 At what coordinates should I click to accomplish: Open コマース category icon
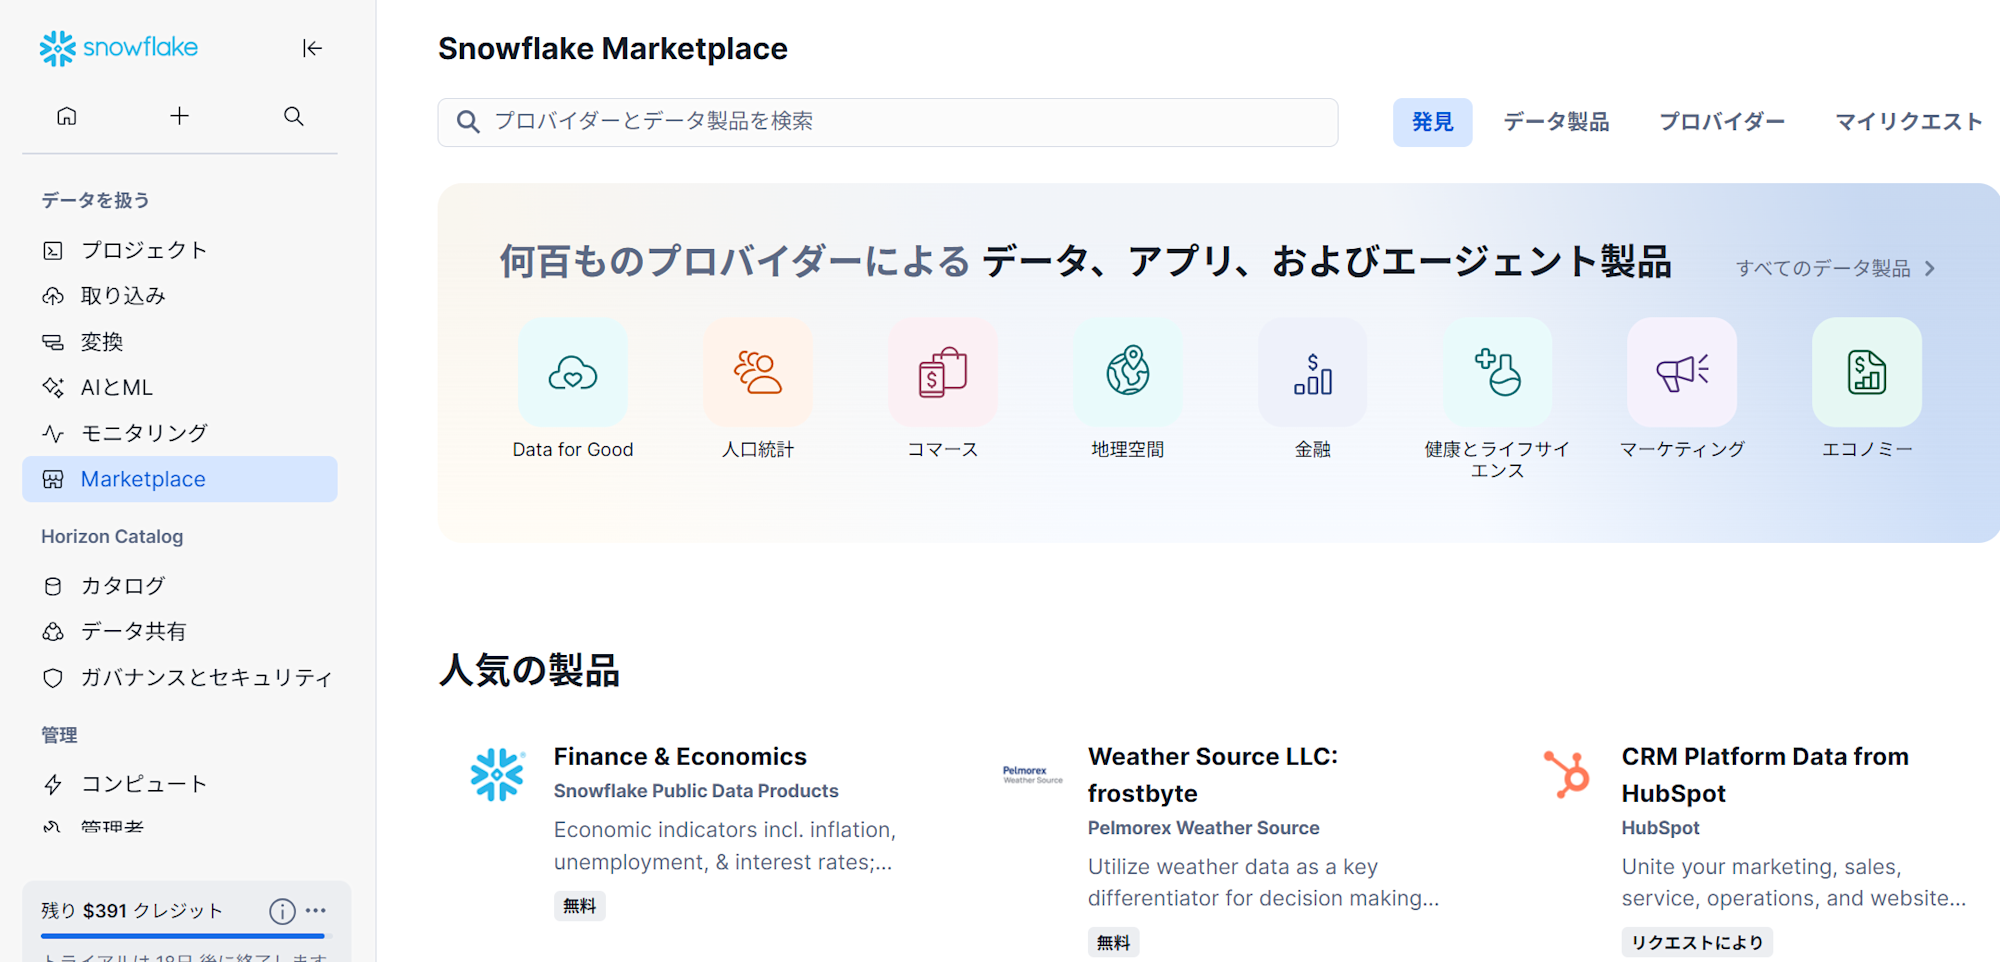(x=943, y=372)
